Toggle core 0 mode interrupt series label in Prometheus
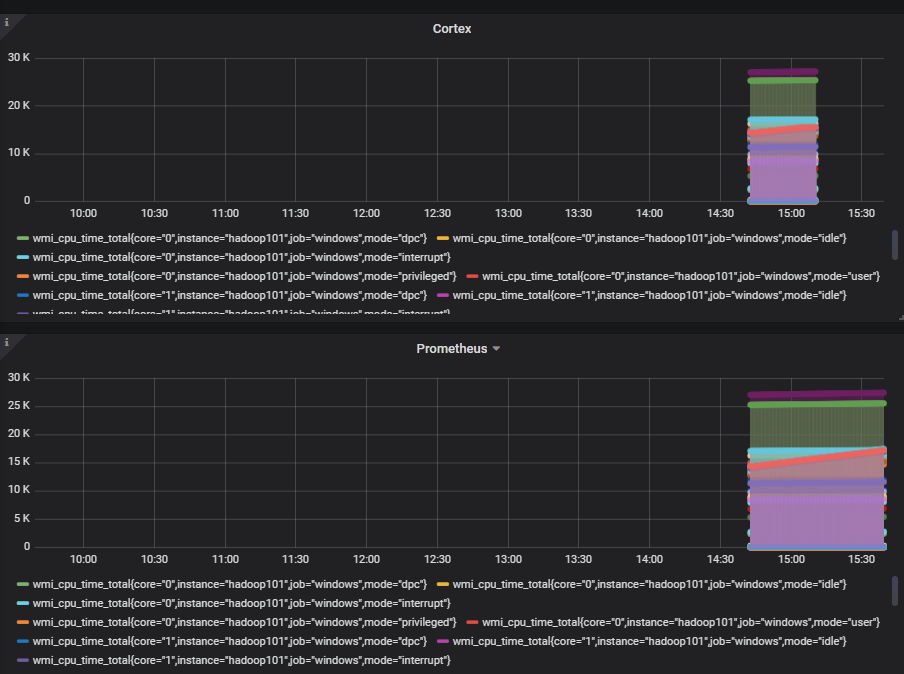 pos(242,603)
